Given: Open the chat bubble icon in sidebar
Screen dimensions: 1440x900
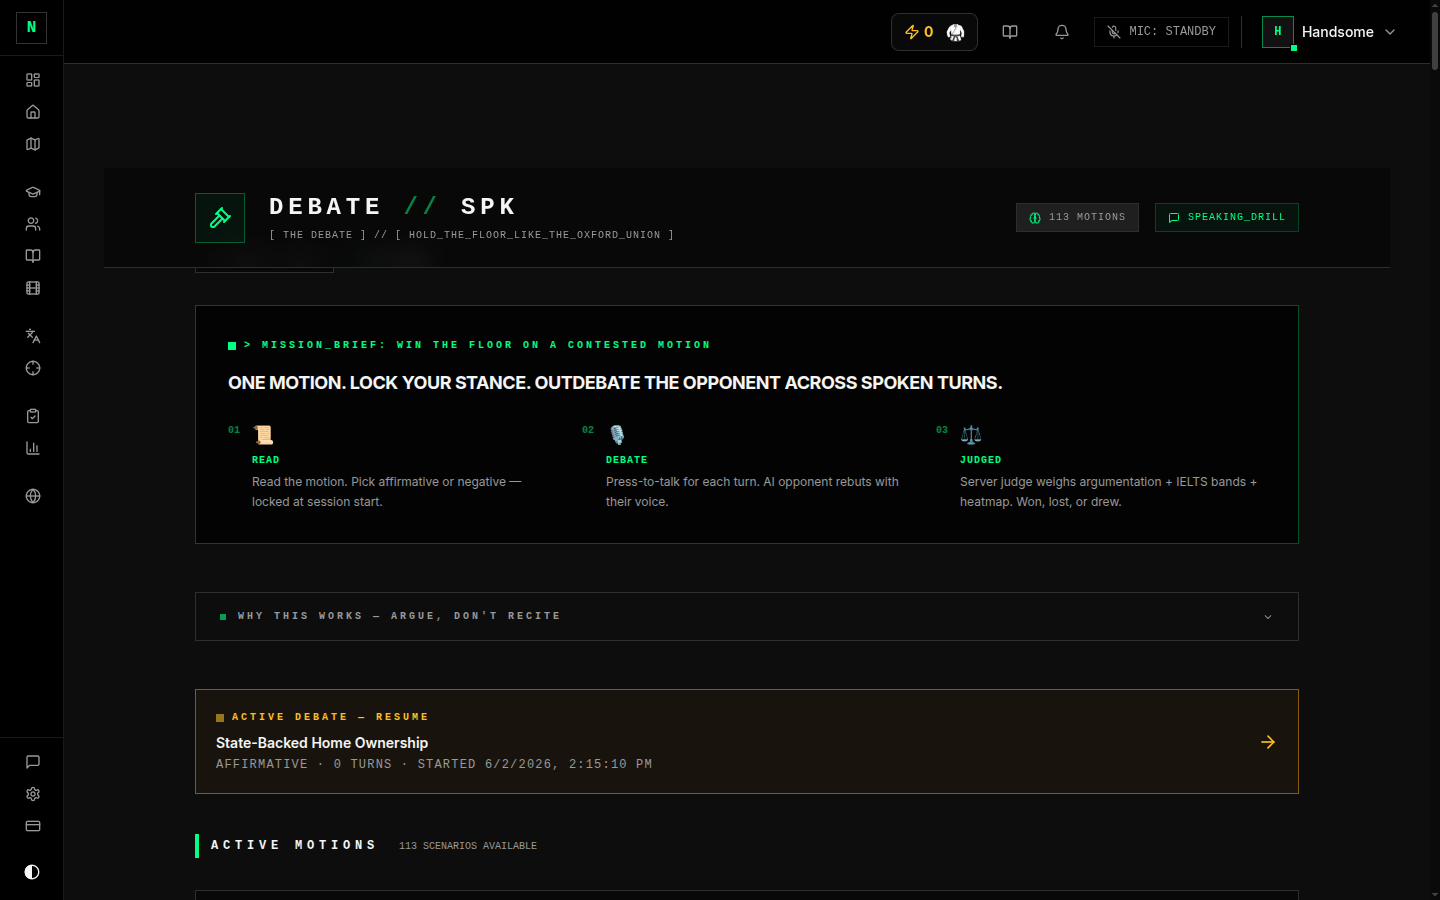Looking at the screenshot, I should [x=33, y=762].
